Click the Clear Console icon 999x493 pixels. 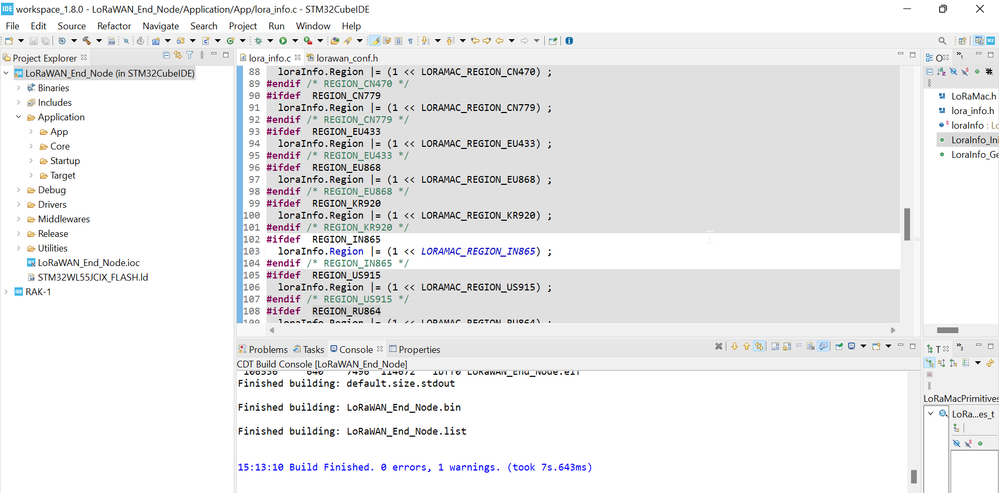tap(811, 347)
